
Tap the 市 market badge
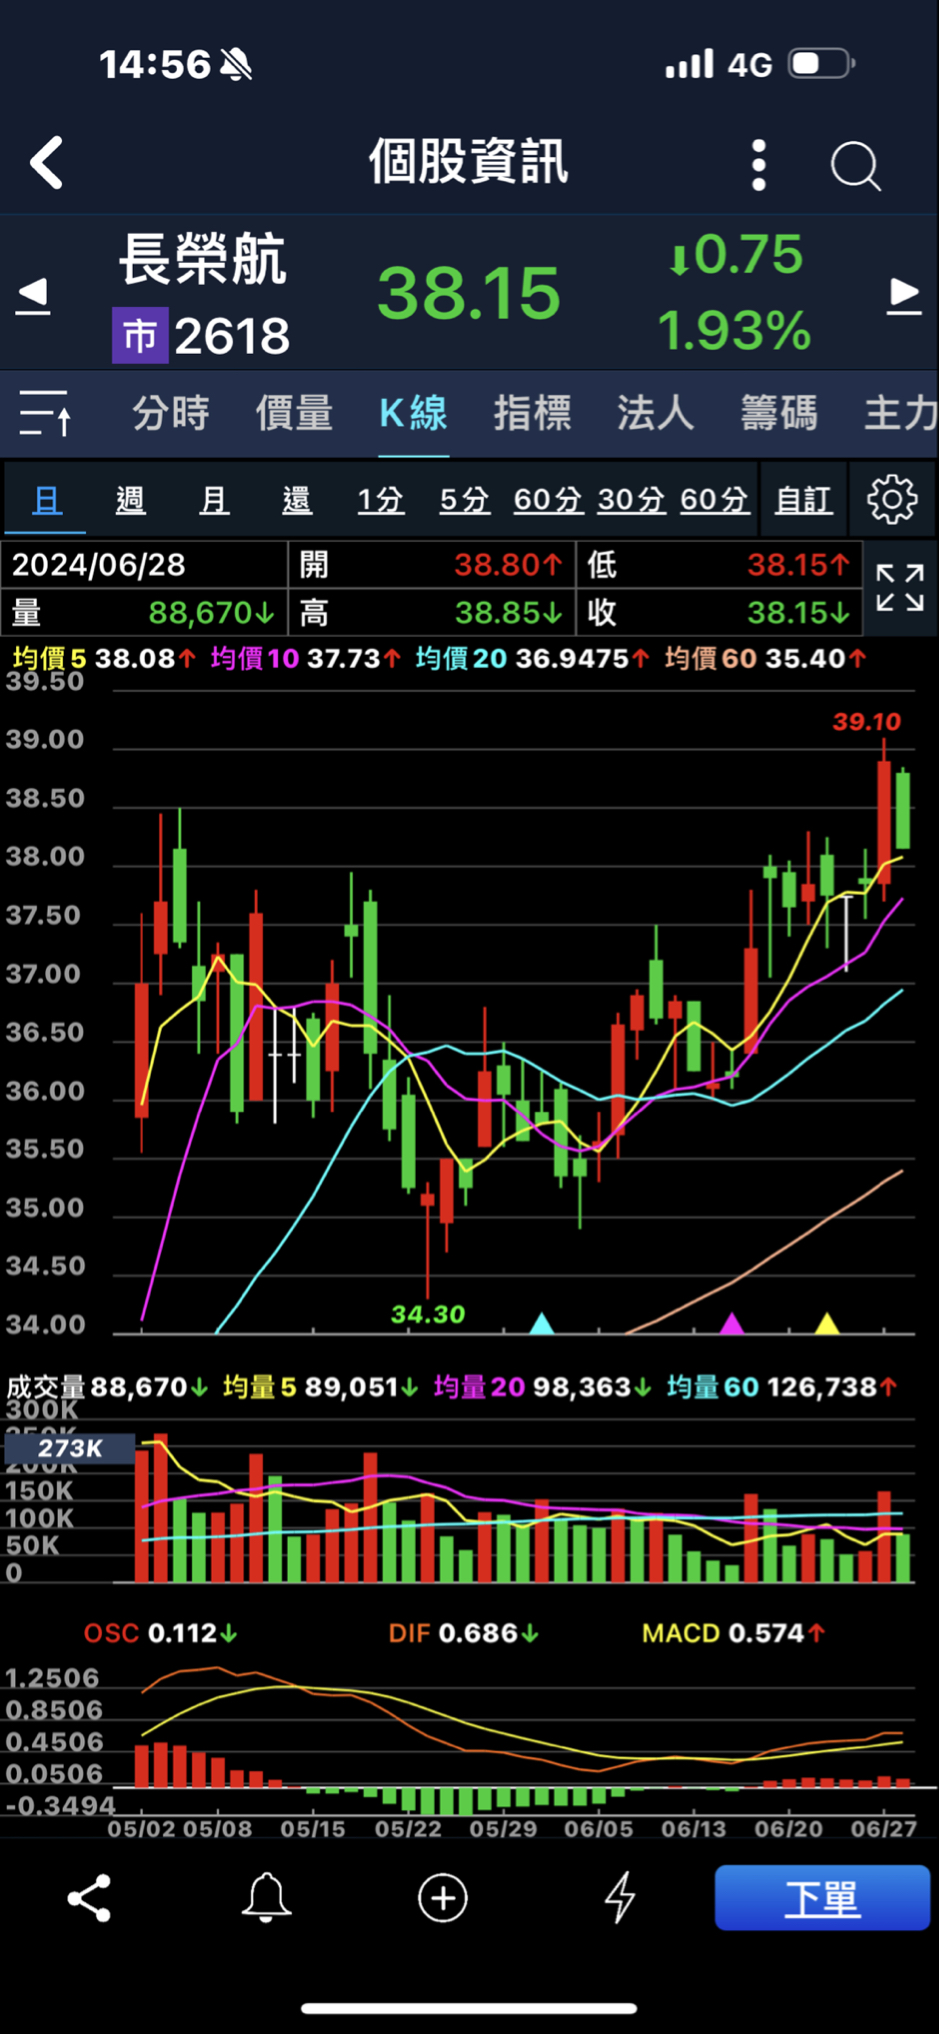click(x=140, y=336)
